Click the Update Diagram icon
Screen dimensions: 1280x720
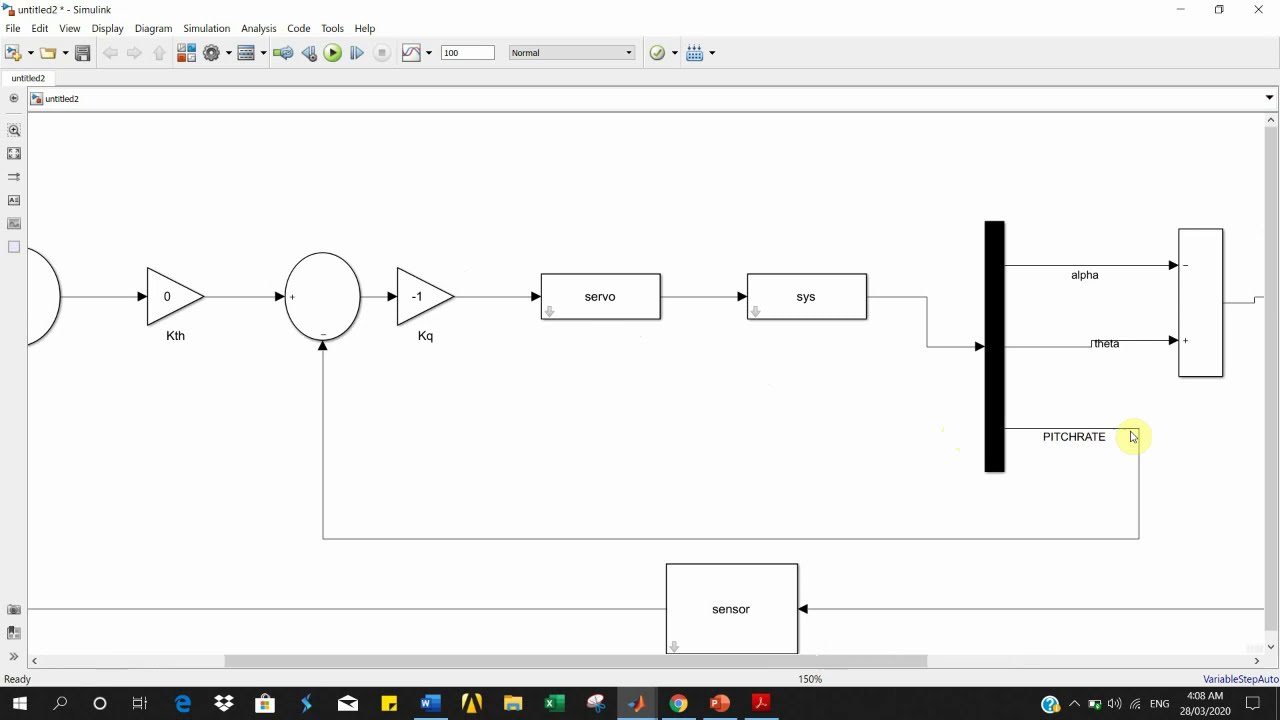point(283,53)
